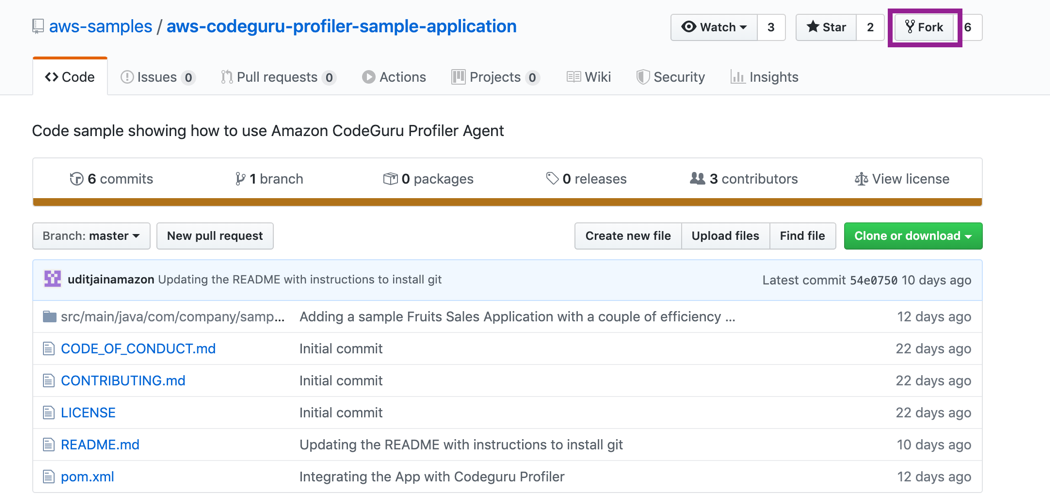Viewport: 1050px width, 499px height.
Task: Click '12 days ago' in pom.xml row
Action: click(934, 477)
